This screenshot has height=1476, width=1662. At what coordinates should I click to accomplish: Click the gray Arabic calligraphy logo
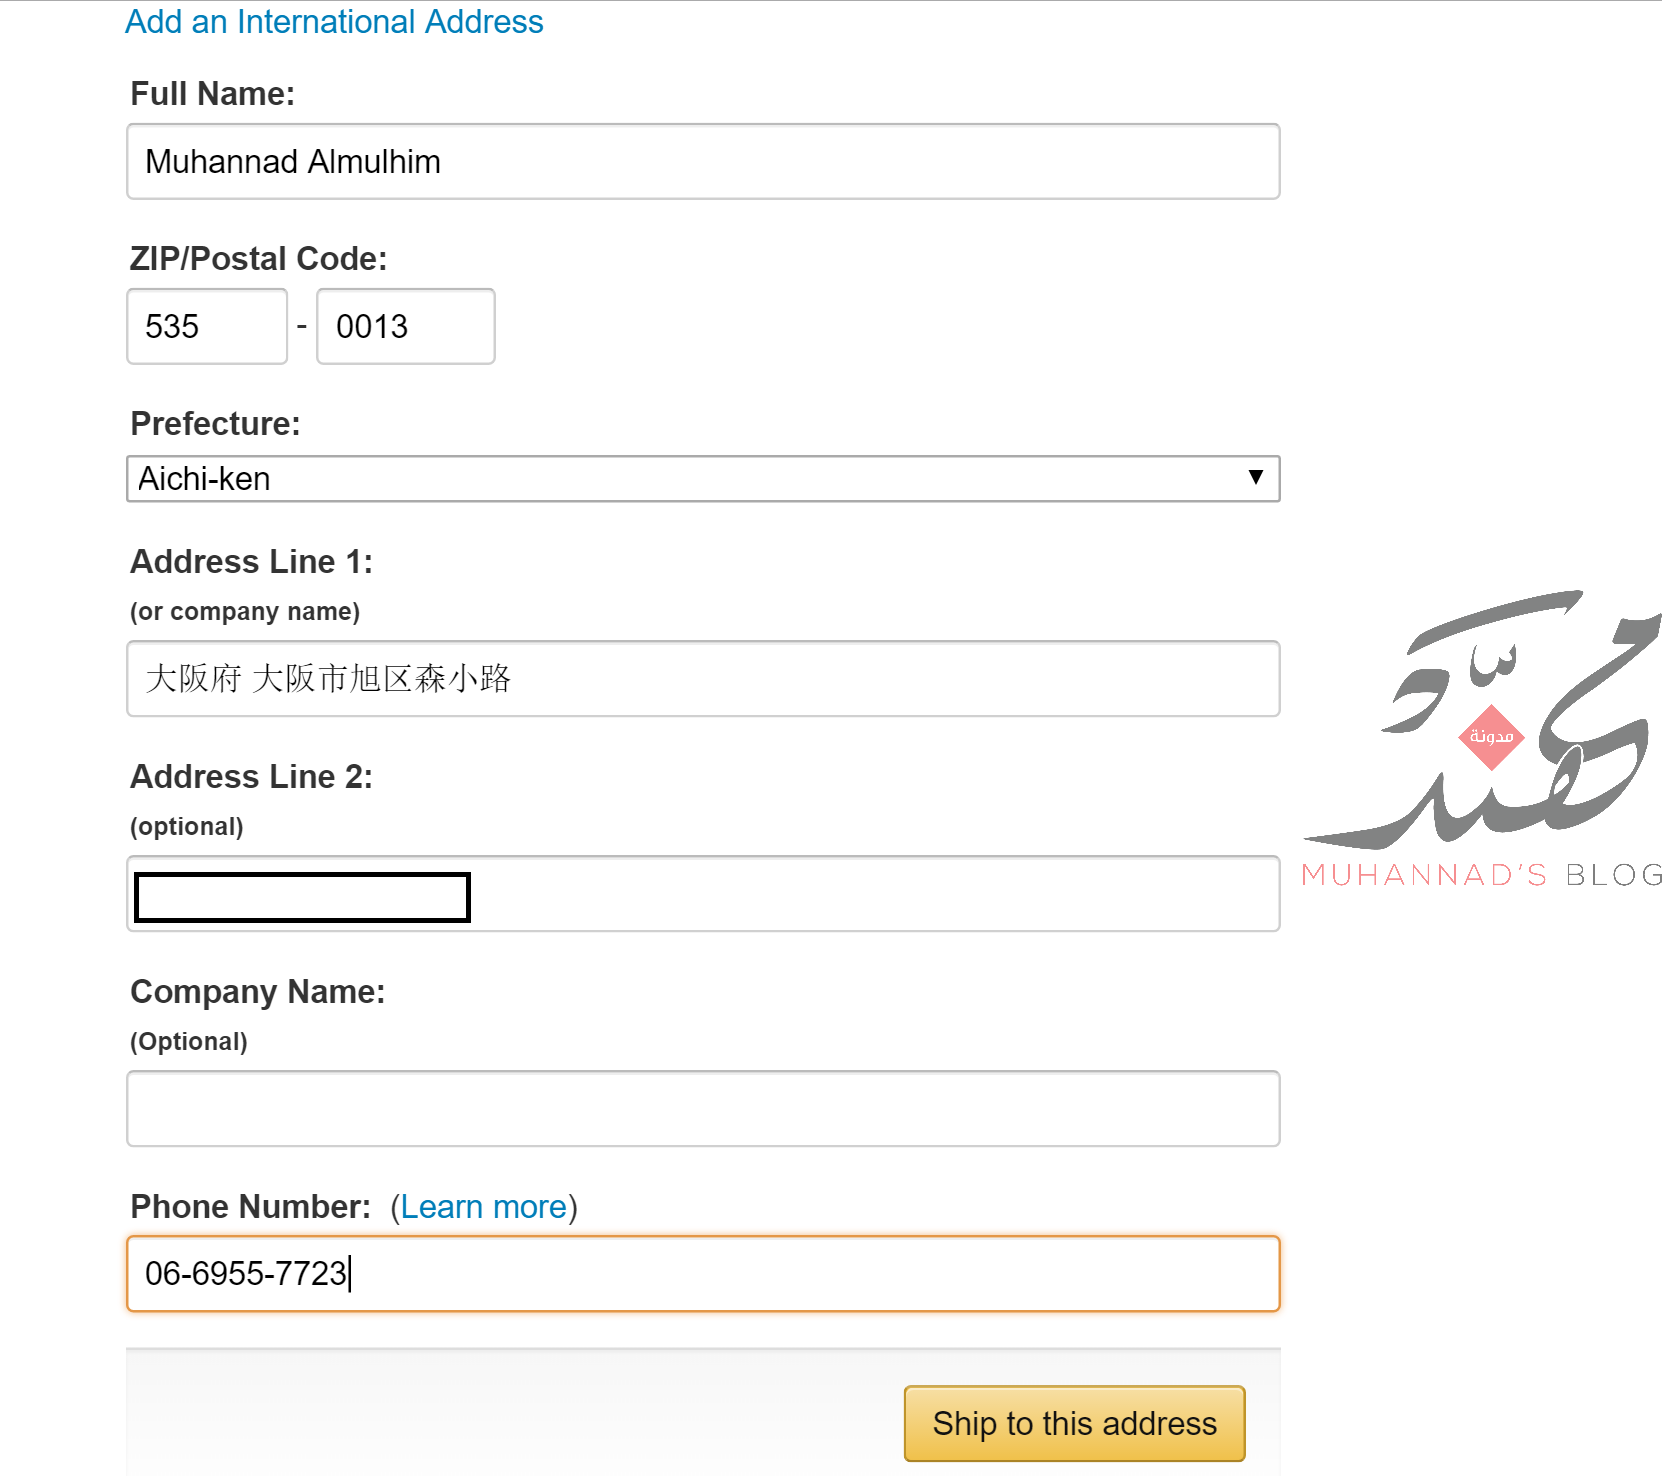coord(1482,719)
